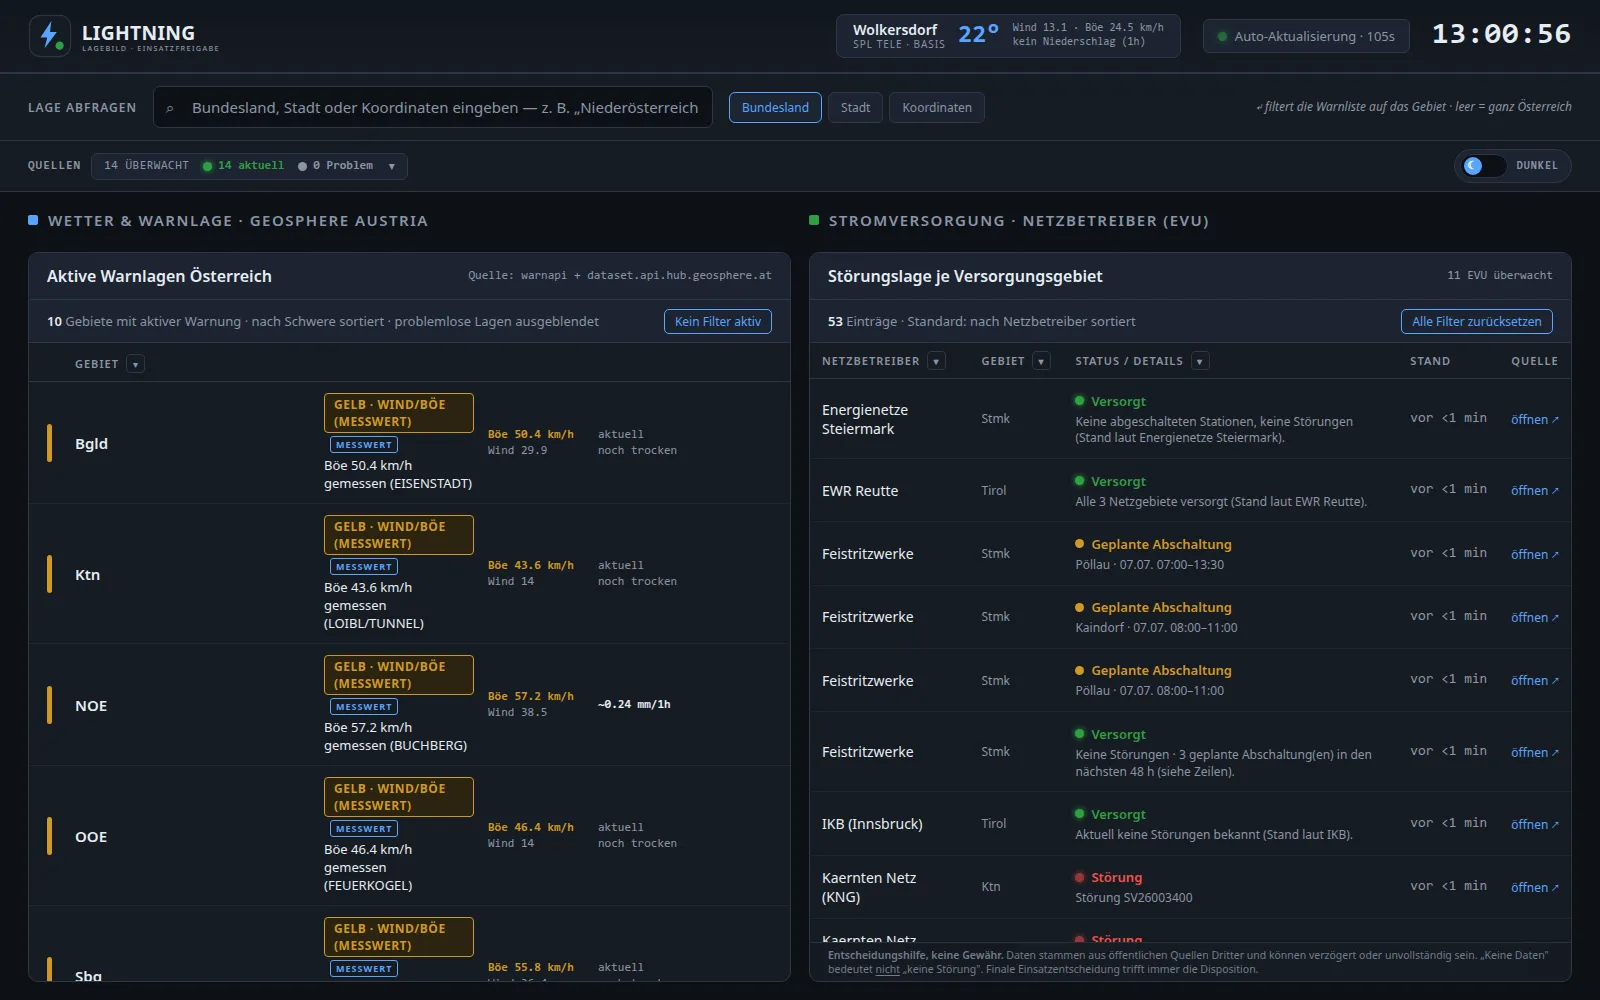Expand the Quellen sources dropdown

coord(249,166)
